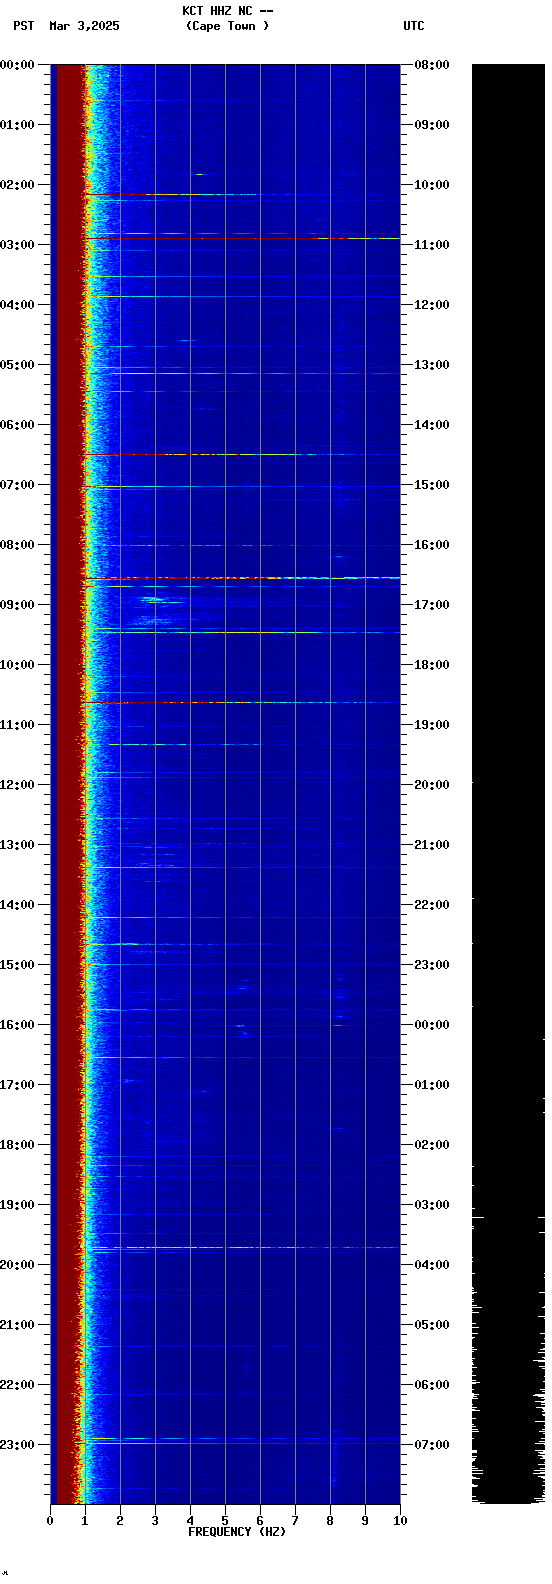Click the "PST" timezone label
The height and width of the screenshot is (1584, 552).
[24, 26]
